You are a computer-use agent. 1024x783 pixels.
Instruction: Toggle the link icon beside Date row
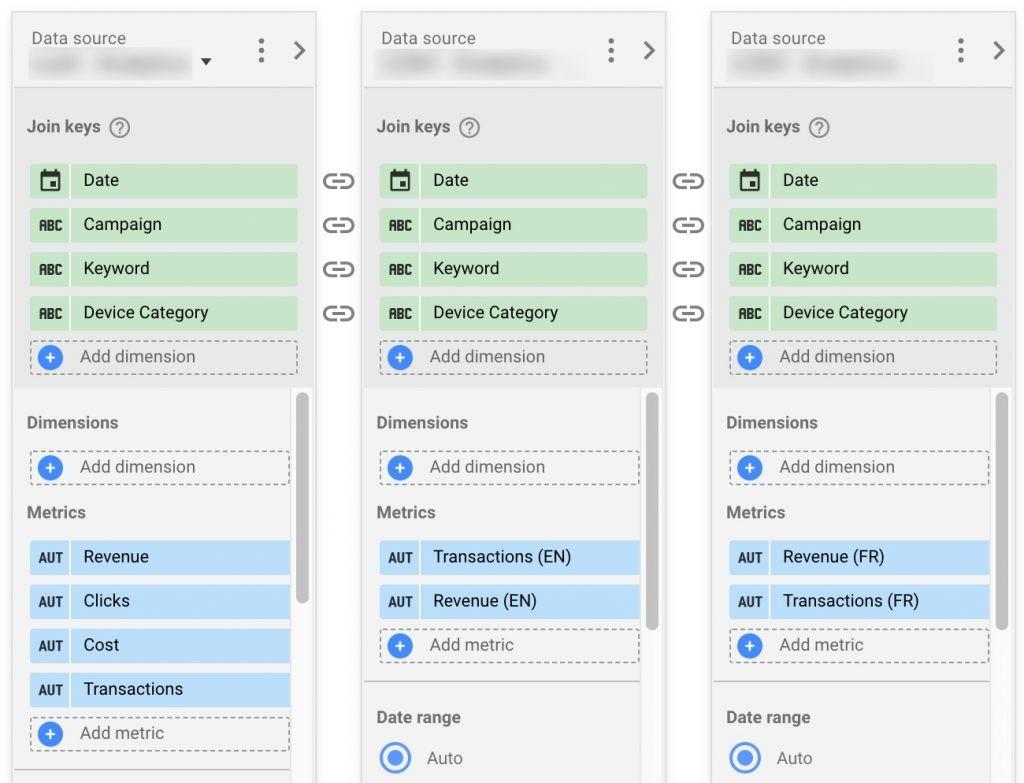[338, 181]
